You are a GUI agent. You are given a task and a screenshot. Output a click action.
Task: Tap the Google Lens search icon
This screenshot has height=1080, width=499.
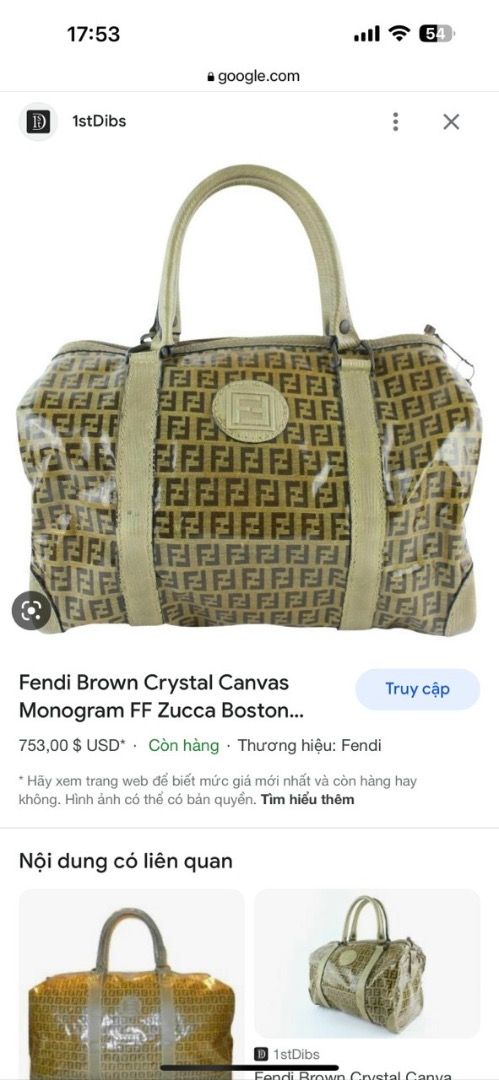click(31, 610)
